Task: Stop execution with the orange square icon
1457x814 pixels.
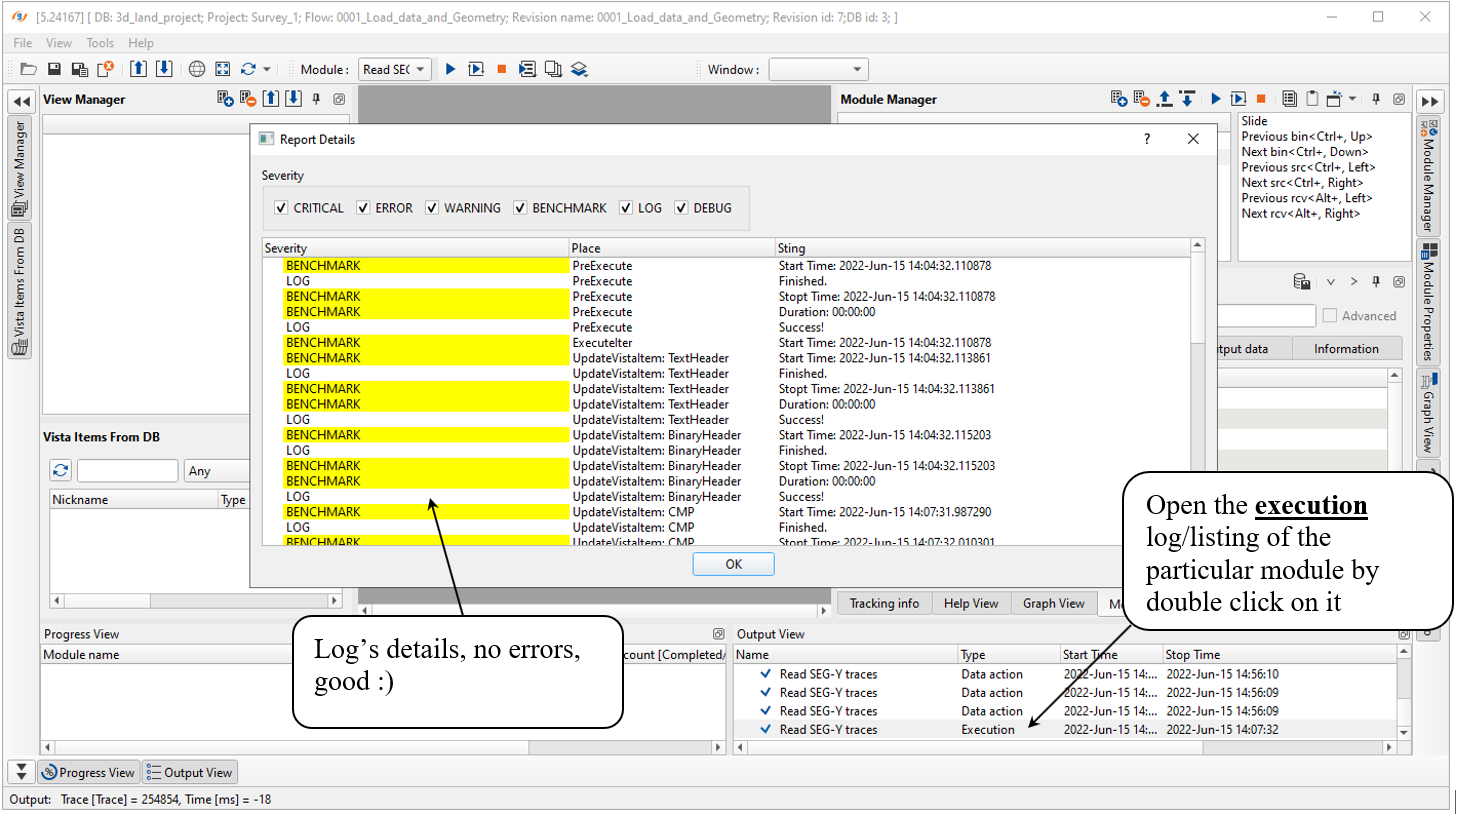Action: tap(501, 69)
